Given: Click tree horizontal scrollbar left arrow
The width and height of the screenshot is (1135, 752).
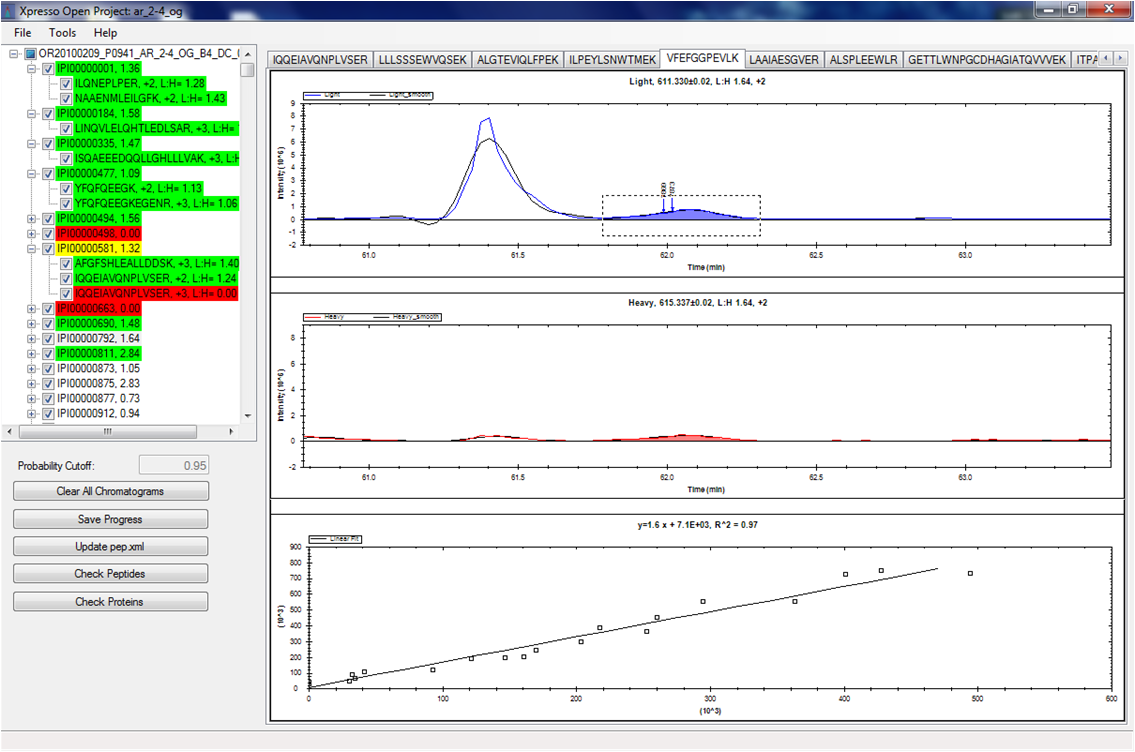Looking at the screenshot, I should [x=11, y=431].
